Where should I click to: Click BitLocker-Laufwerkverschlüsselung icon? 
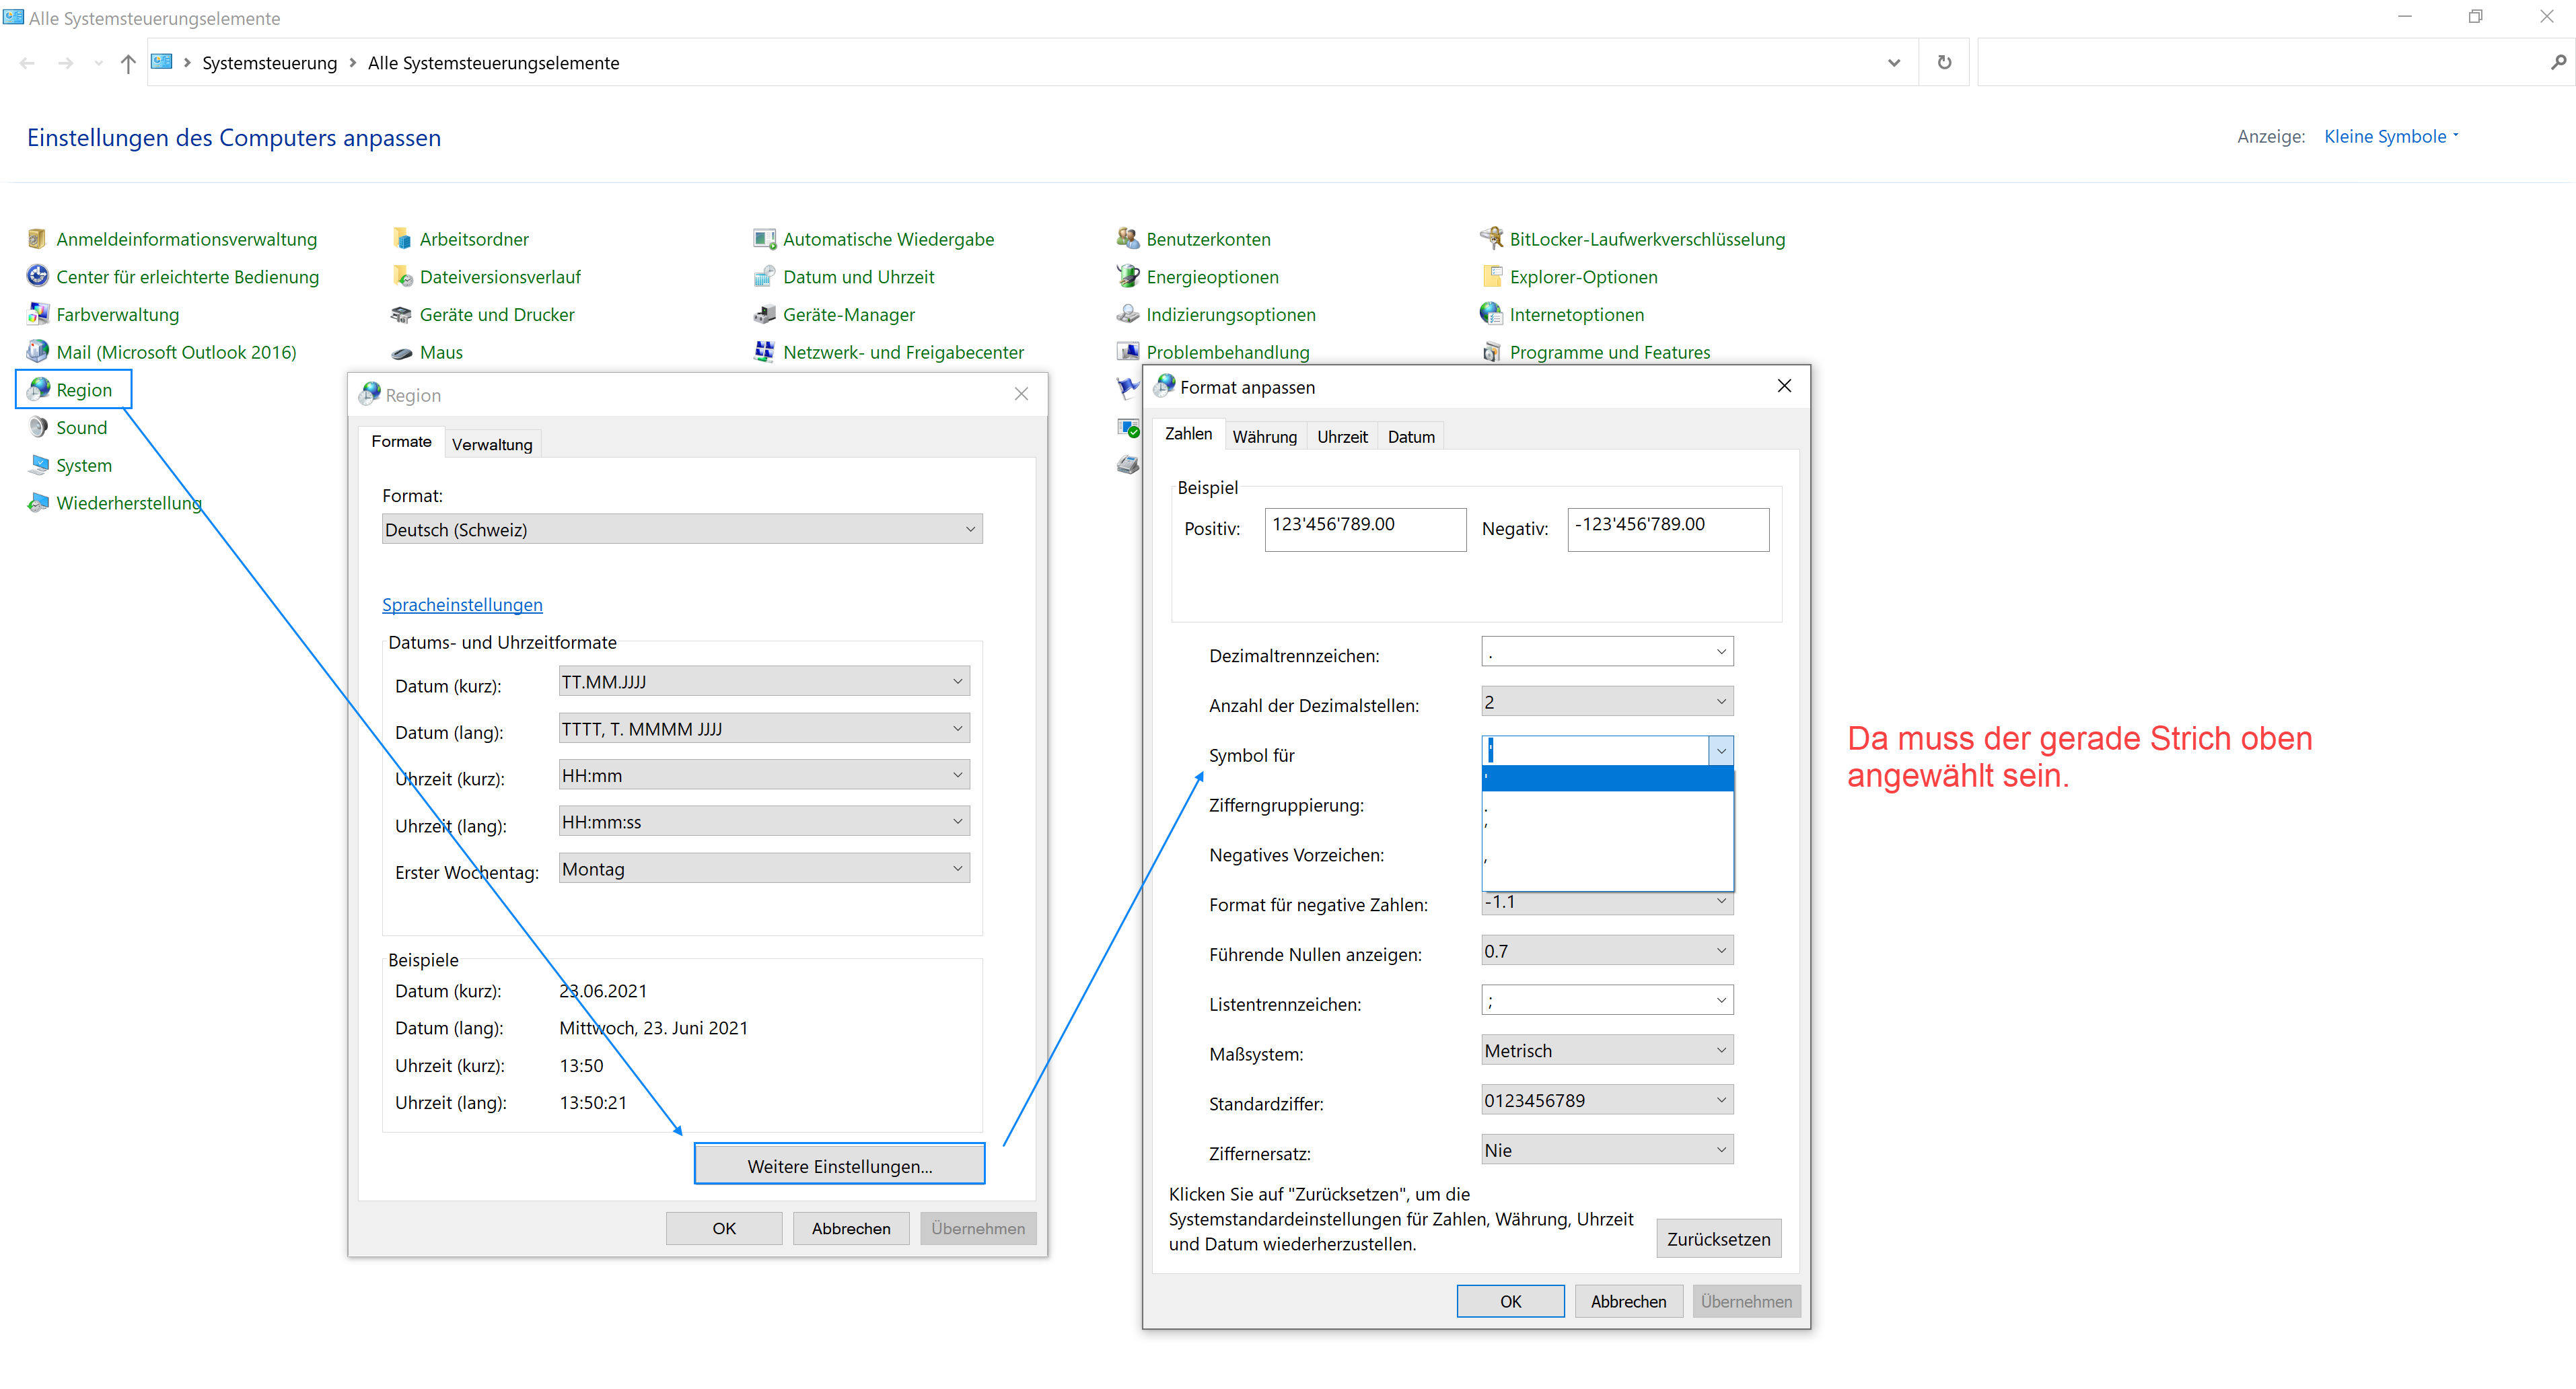tap(1491, 239)
